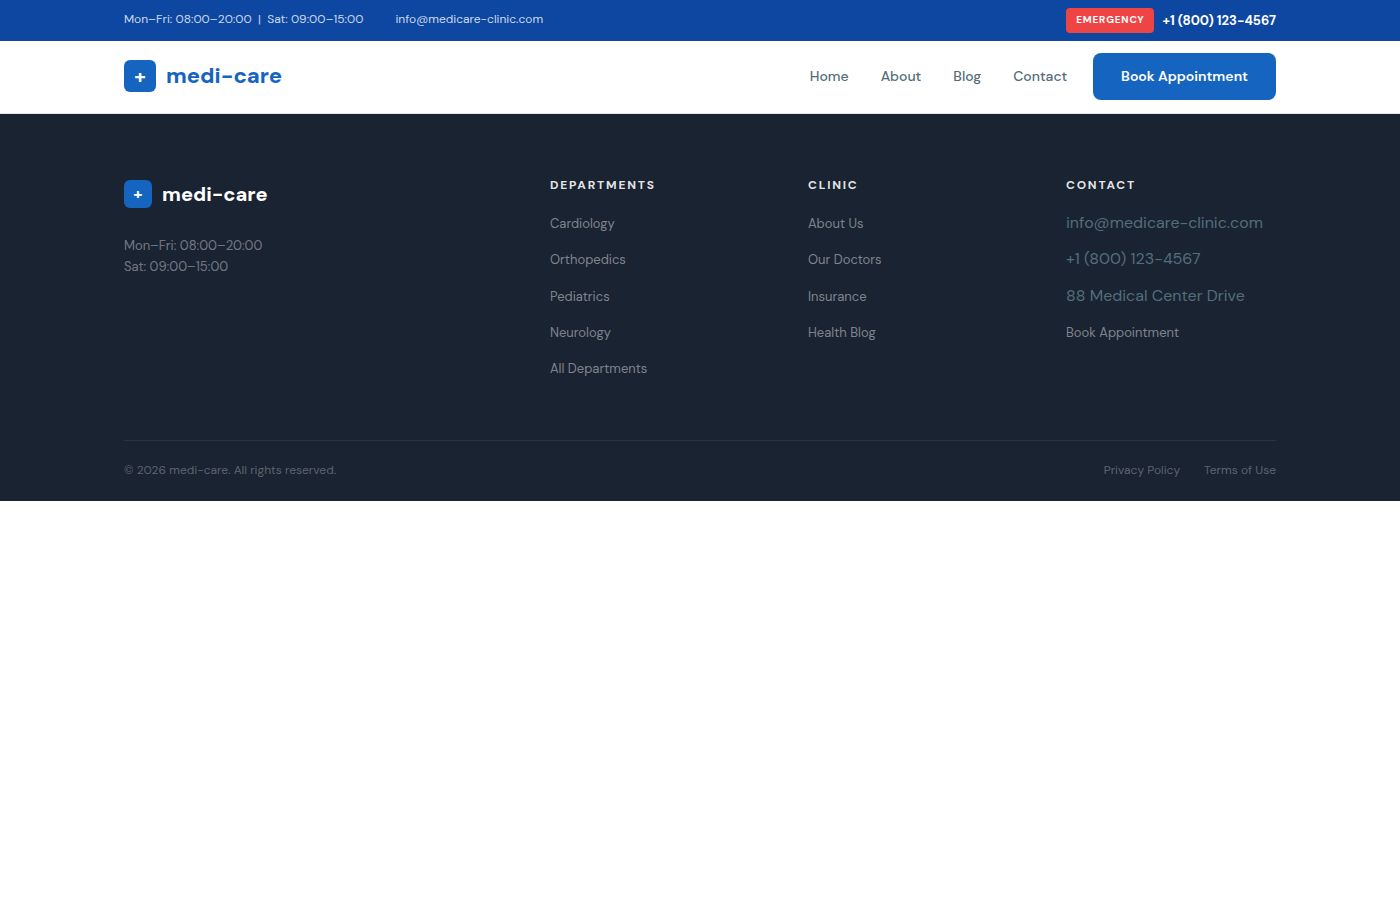The image size is (1400, 900).
Task: Go to the Home nav item
Action: coord(829,76)
